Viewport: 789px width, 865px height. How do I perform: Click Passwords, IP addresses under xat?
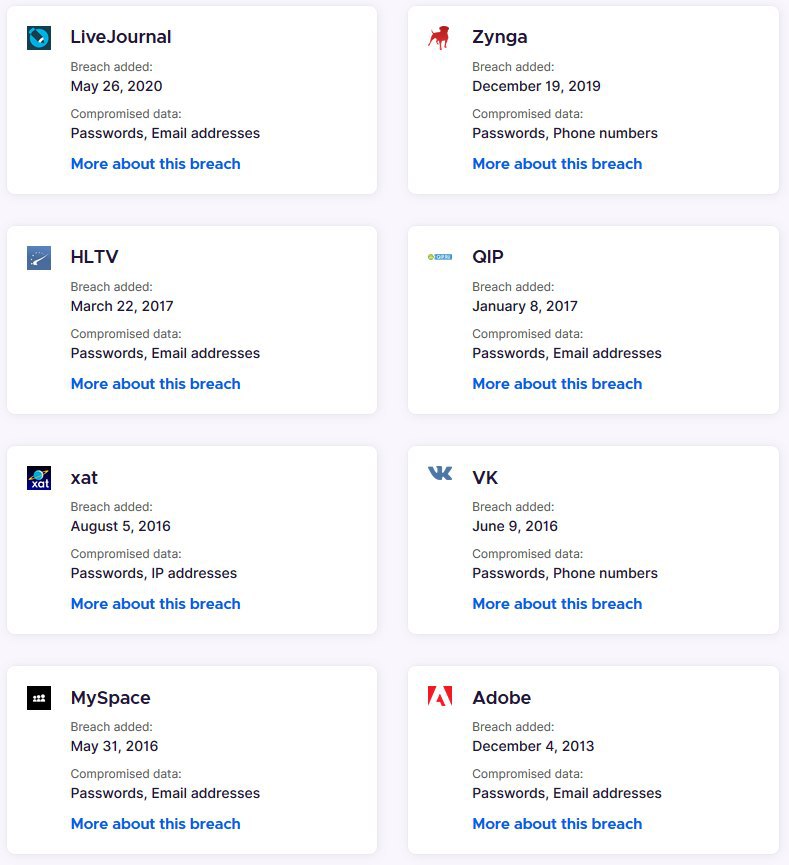[153, 573]
